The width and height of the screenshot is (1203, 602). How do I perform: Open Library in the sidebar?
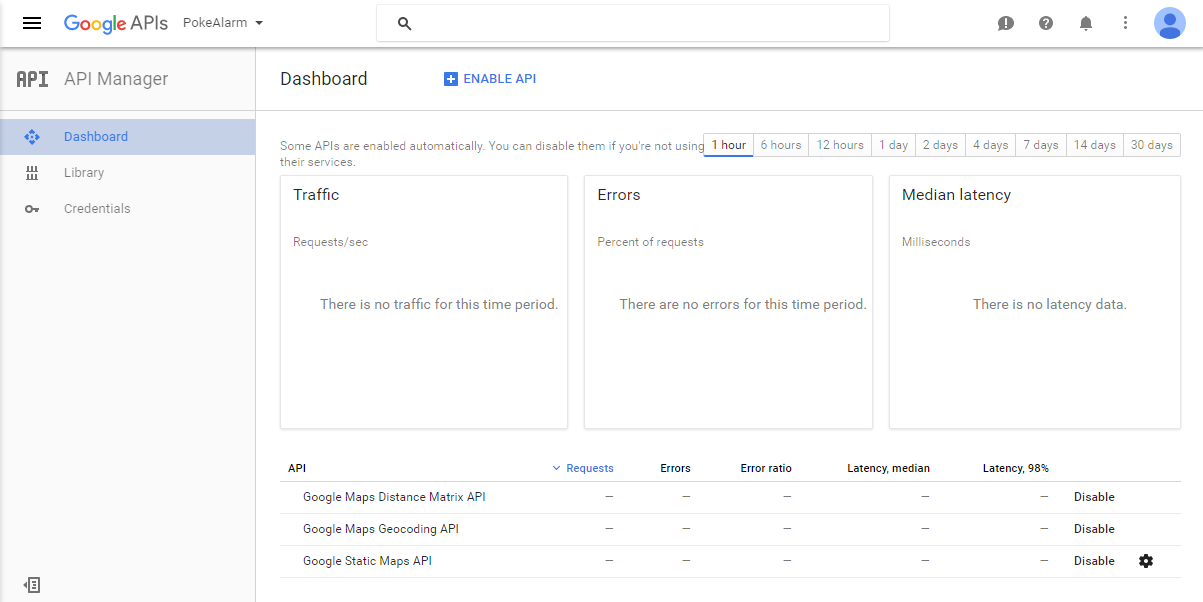(127, 173)
